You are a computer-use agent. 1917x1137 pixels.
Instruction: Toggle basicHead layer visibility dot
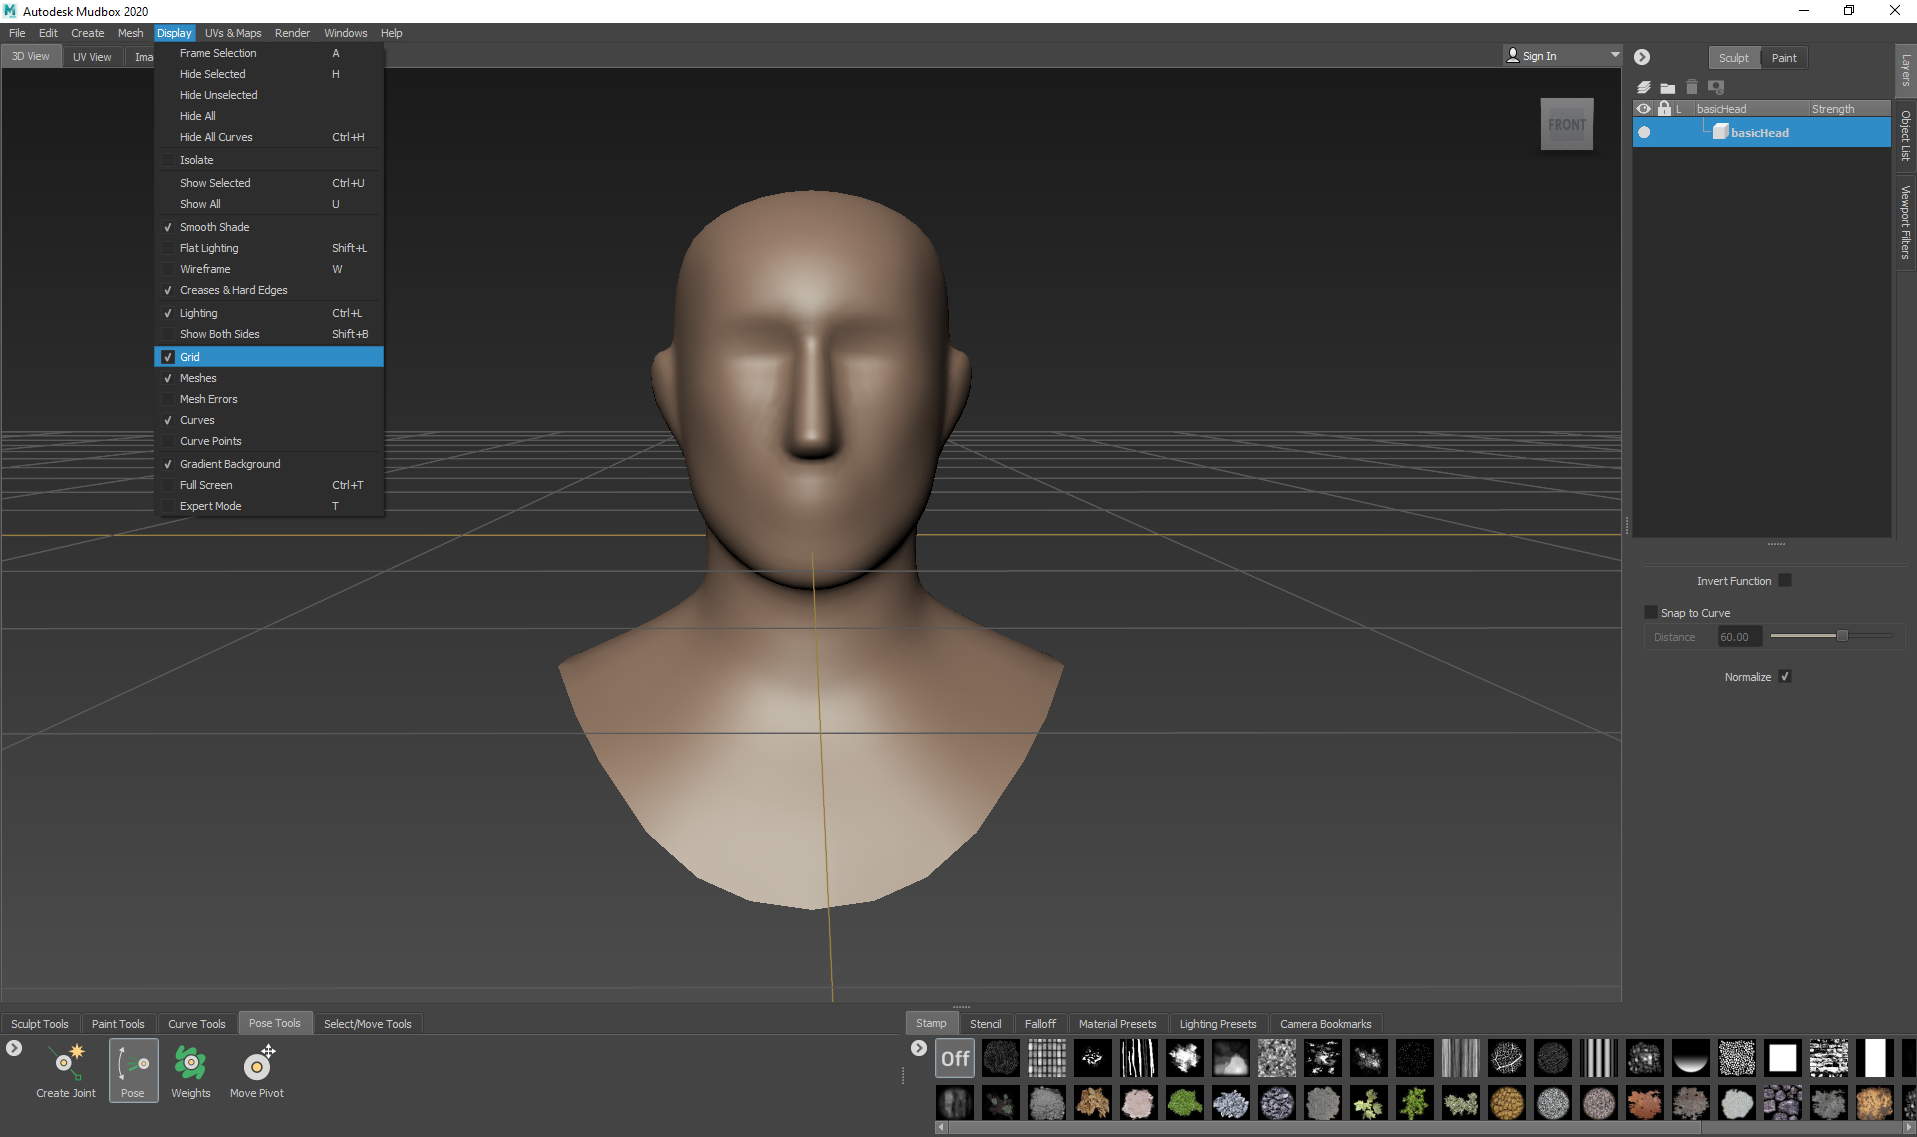(x=1644, y=132)
